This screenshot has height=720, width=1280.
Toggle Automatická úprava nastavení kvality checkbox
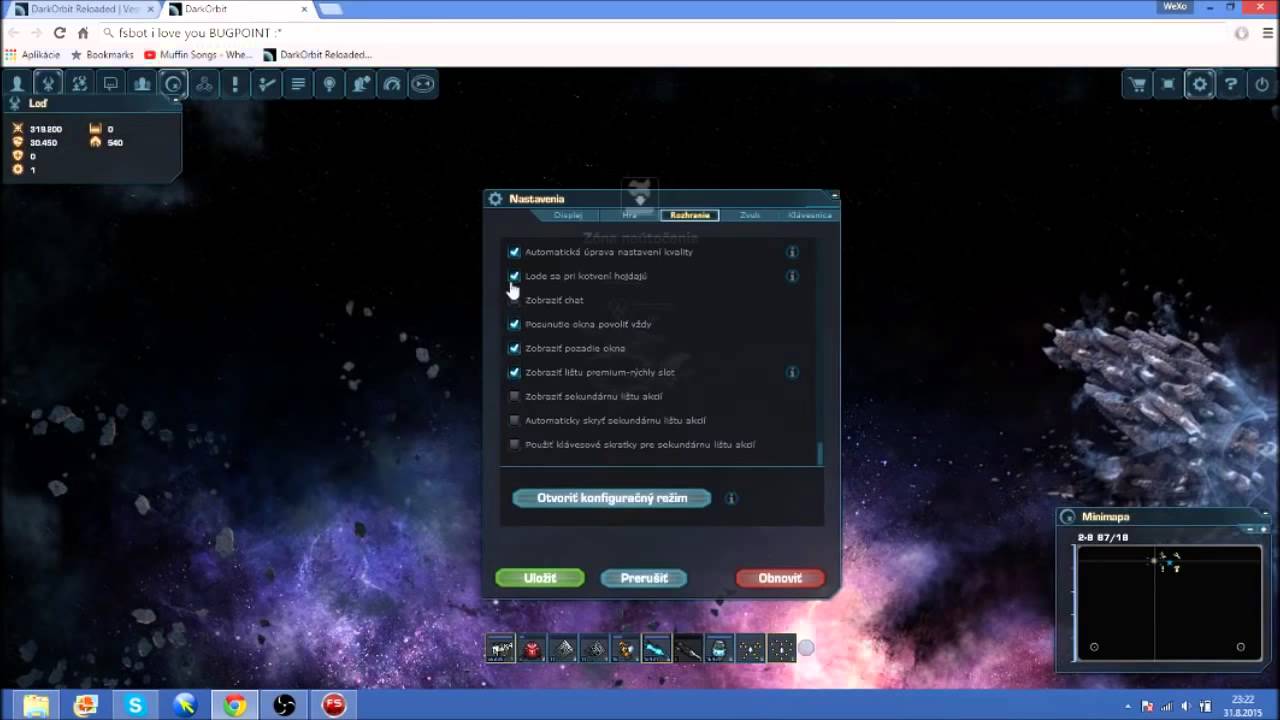coord(515,252)
